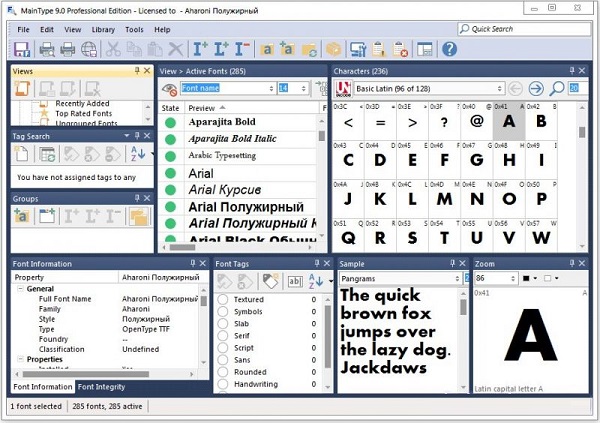Toggle the Rounded tag radio

(223, 372)
